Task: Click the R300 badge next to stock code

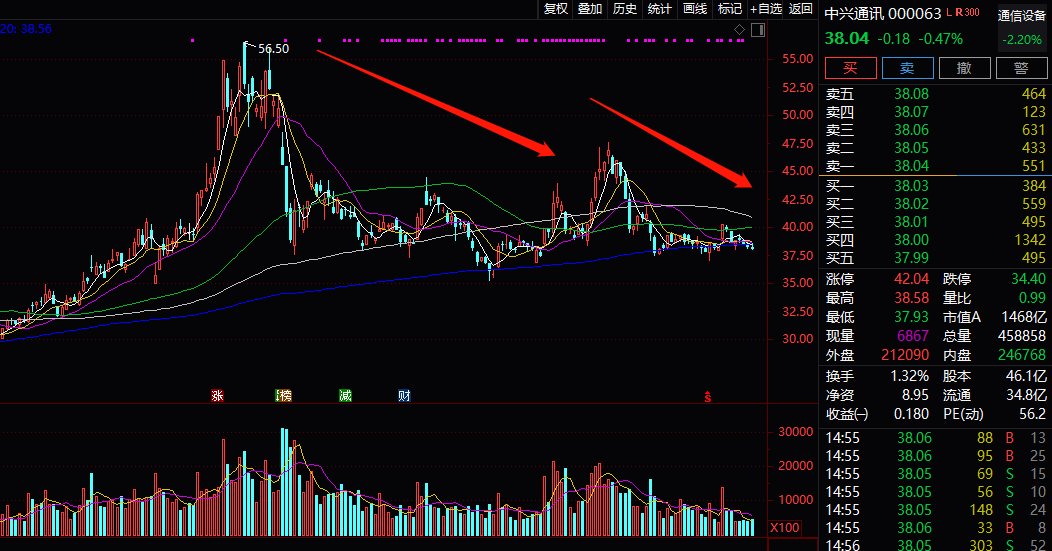Action: (x=967, y=12)
